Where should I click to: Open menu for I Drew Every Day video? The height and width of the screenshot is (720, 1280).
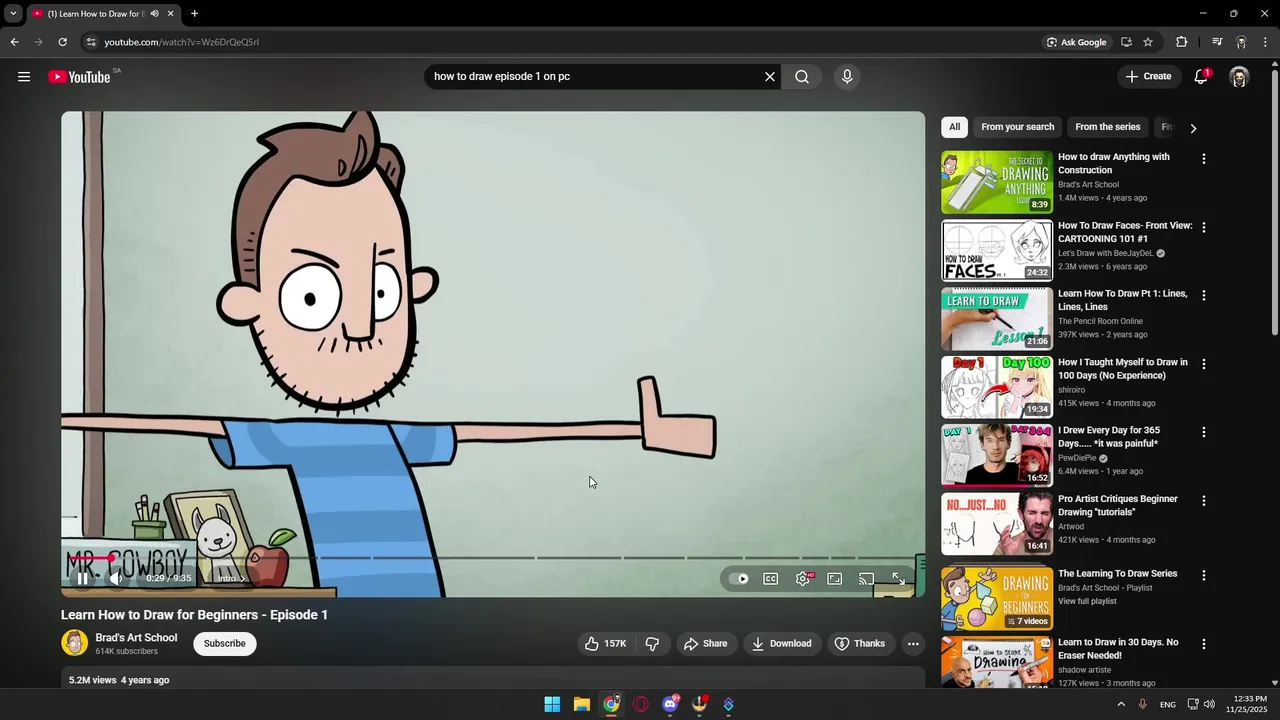point(1203,432)
